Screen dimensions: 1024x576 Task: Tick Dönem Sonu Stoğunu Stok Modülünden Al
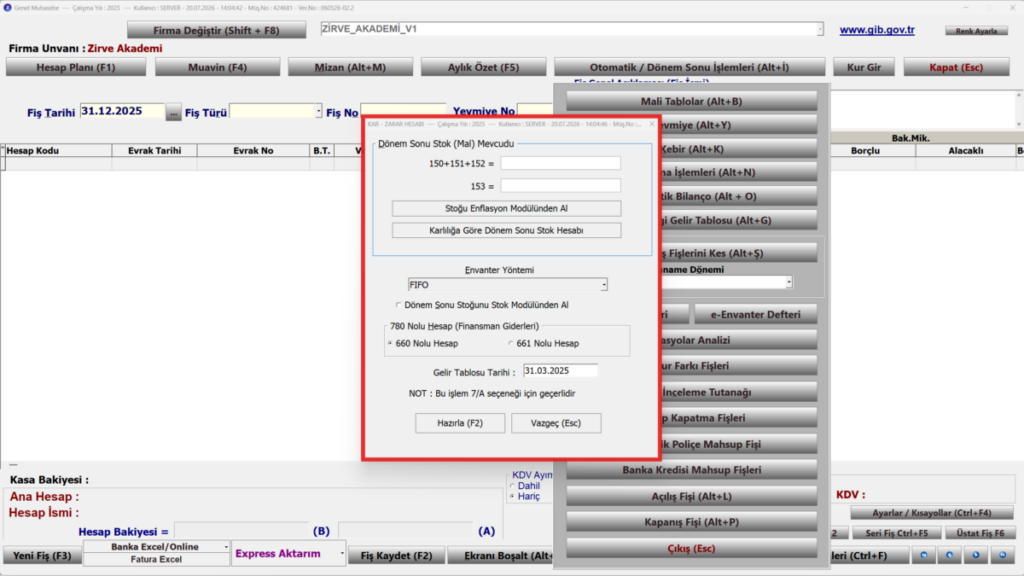click(398, 305)
